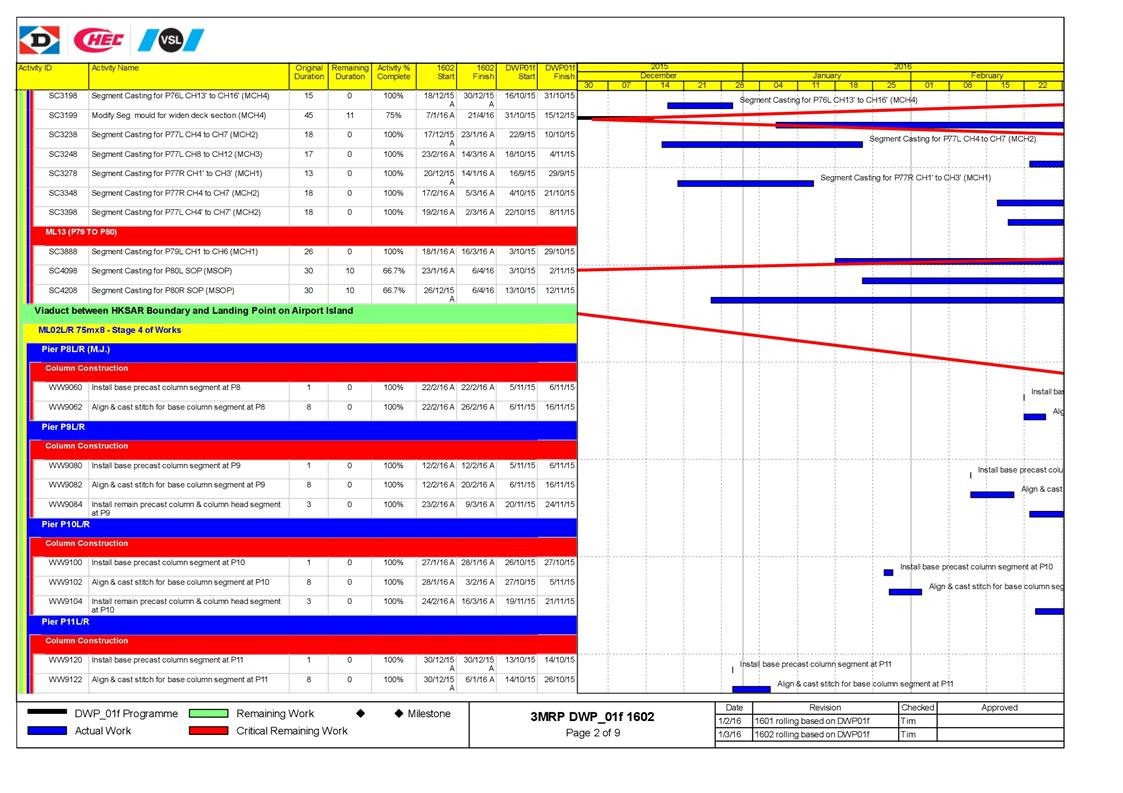The height and width of the screenshot is (793, 1123).
Task: Click activity name 'Align & cast stitch for base column segment at P11'
Action: (x=180, y=680)
